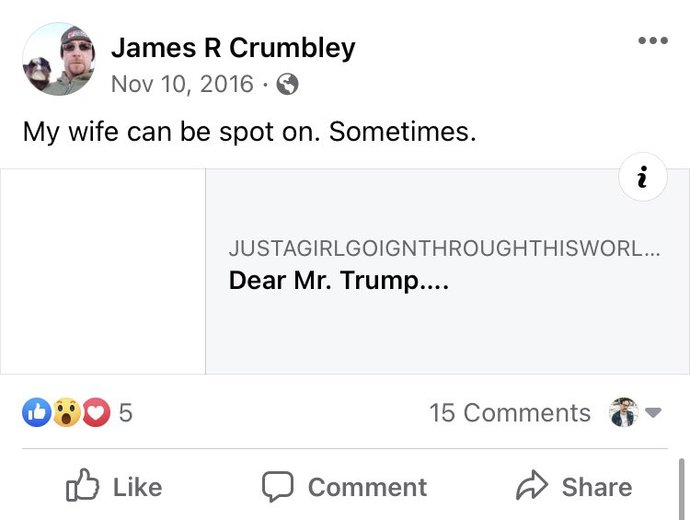
Task: Click the JUSTAGIRLGOIGNTHROUGHTHISWORL... domain text
Action: tap(444, 248)
